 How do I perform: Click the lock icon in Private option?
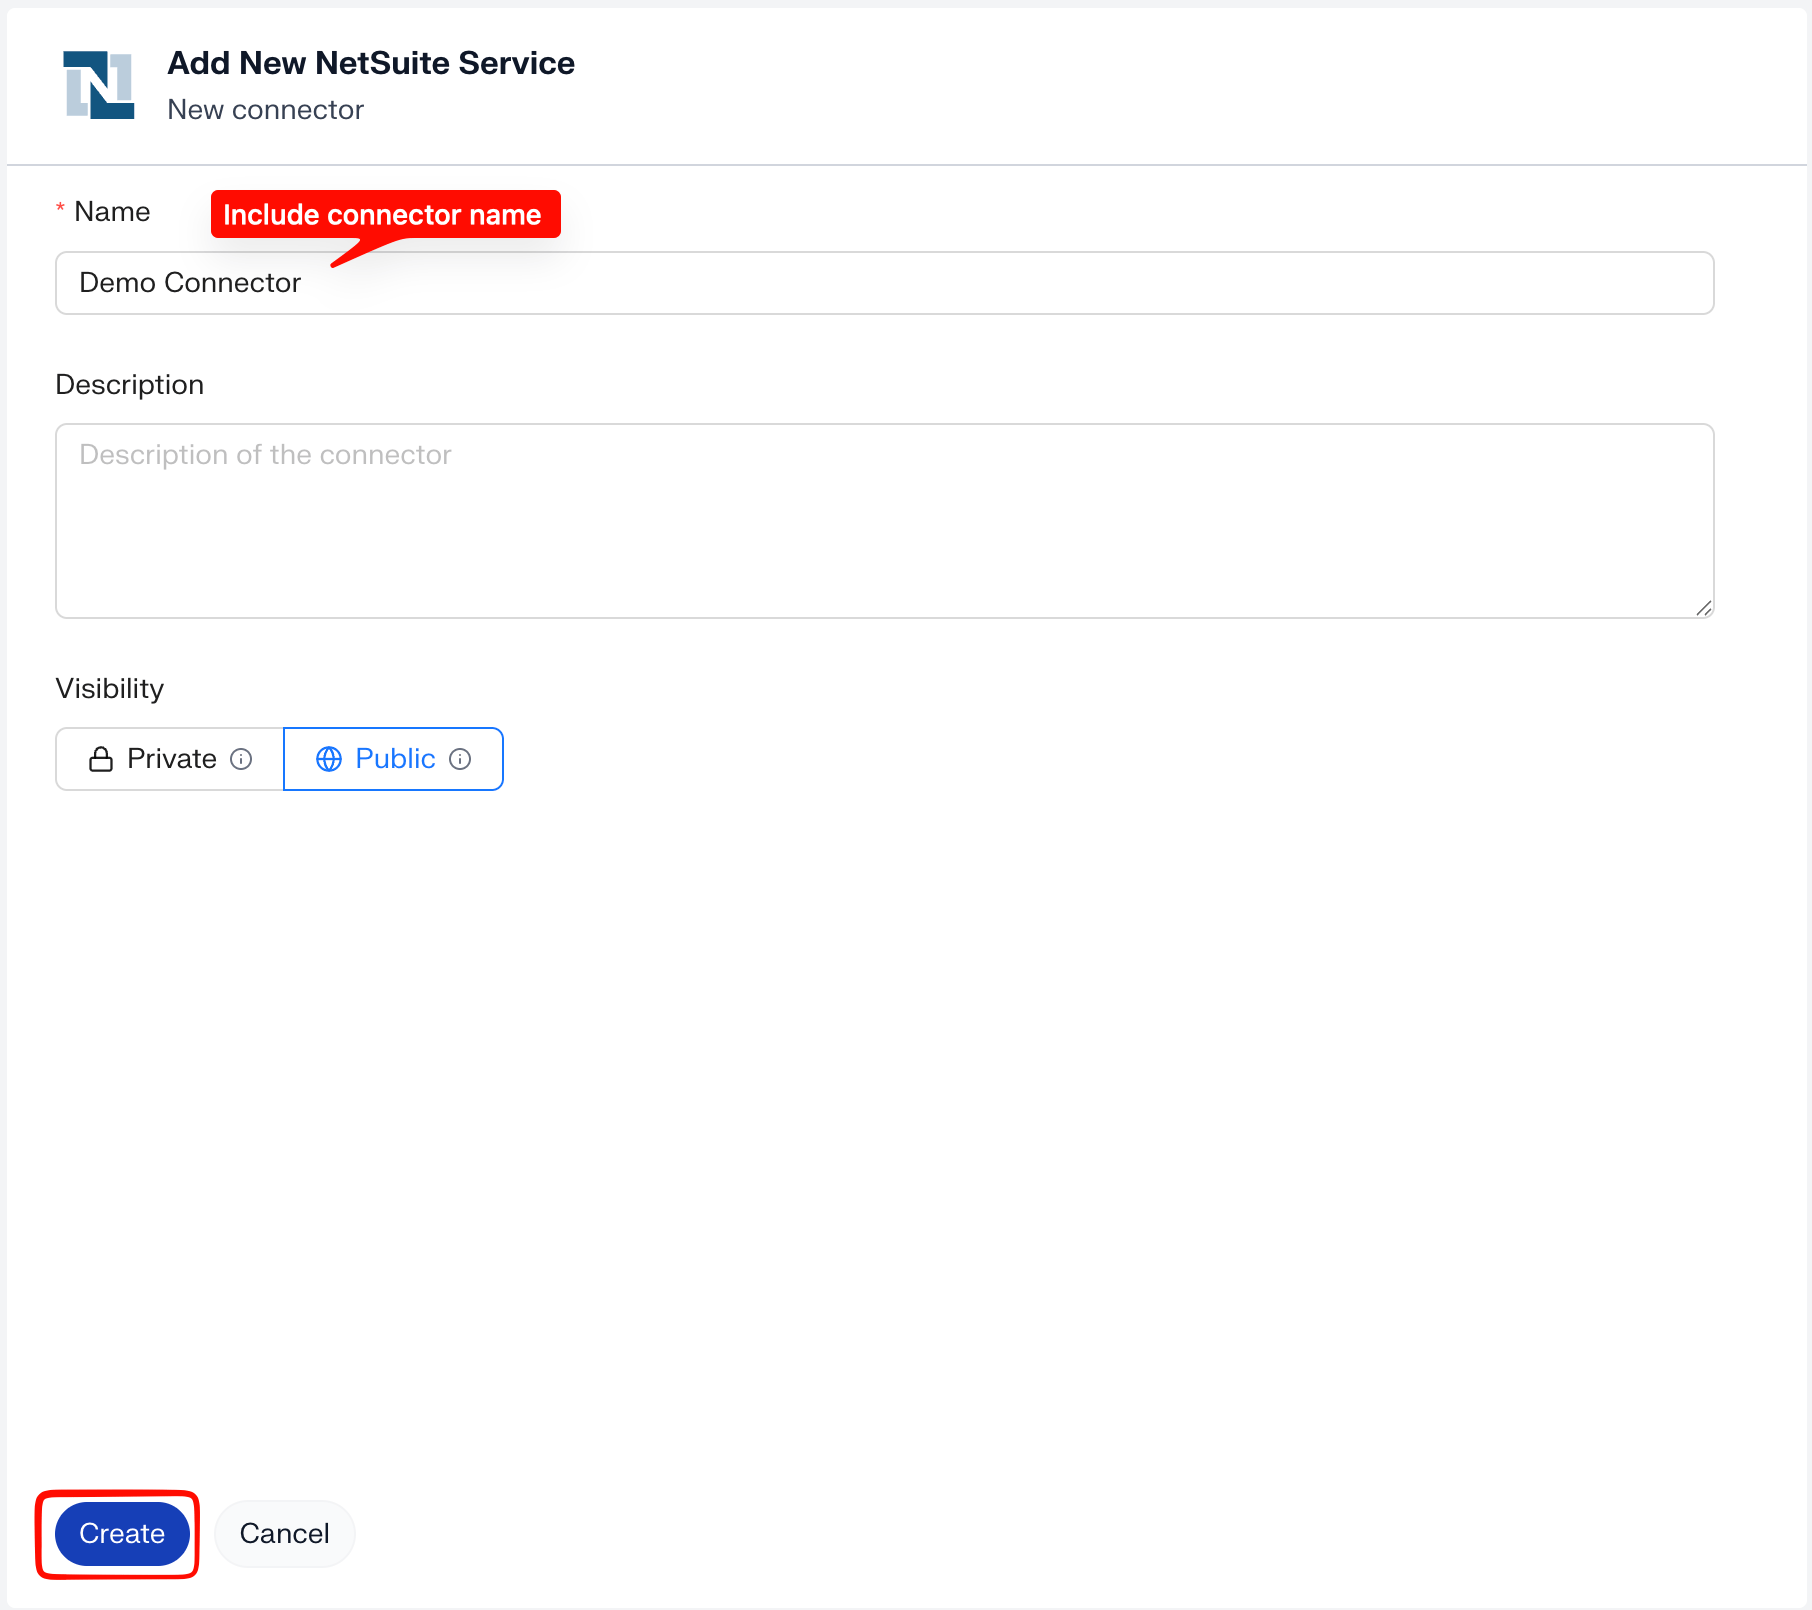pyautogui.click(x=101, y=759)
